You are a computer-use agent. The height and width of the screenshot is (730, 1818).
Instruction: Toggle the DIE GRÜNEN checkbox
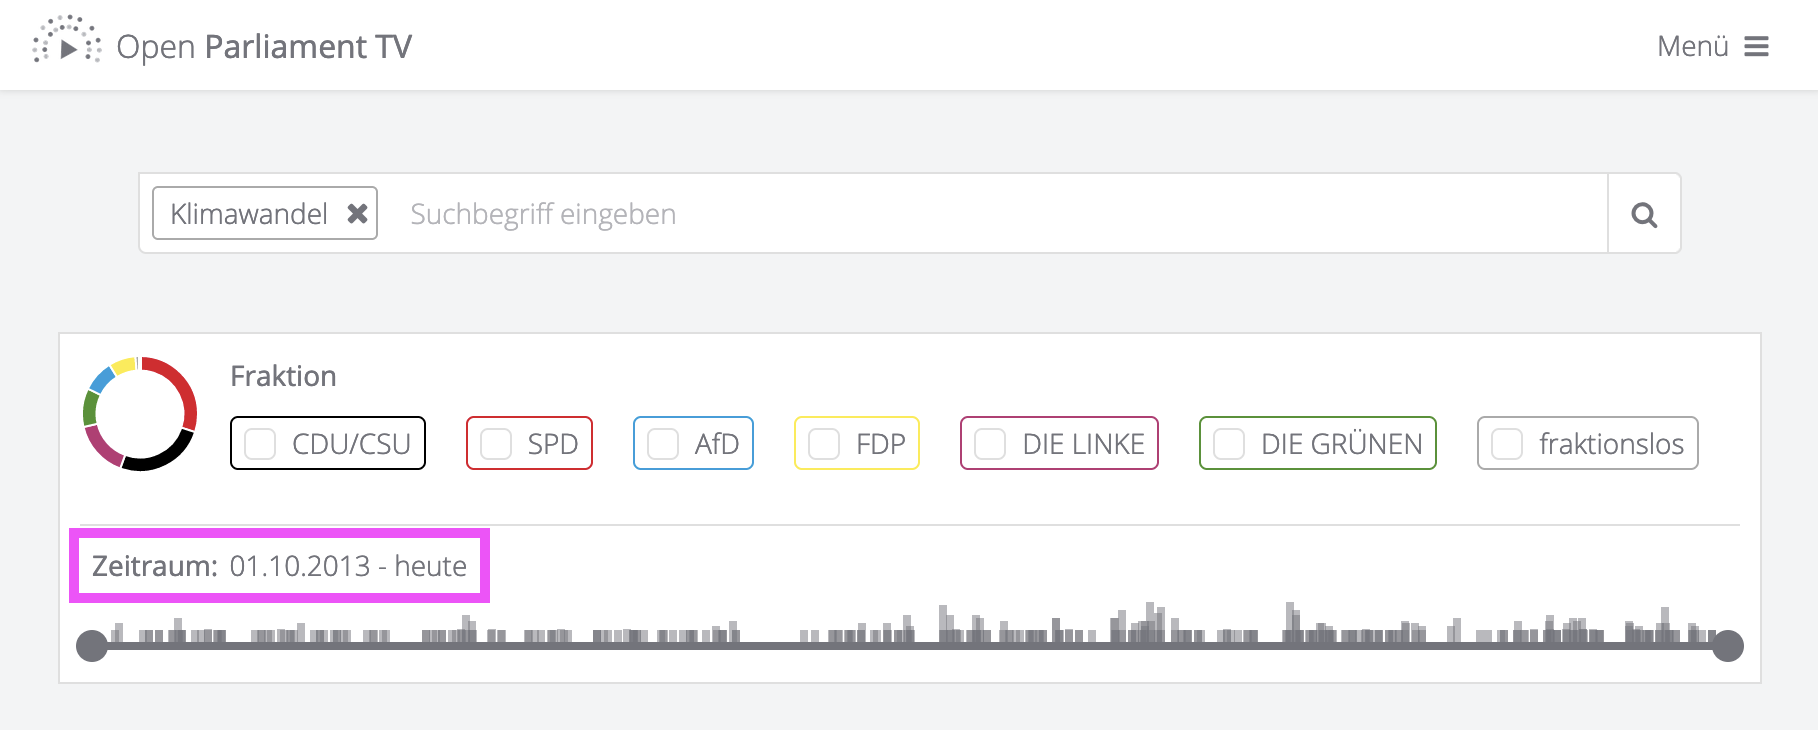pos(1229,444)
